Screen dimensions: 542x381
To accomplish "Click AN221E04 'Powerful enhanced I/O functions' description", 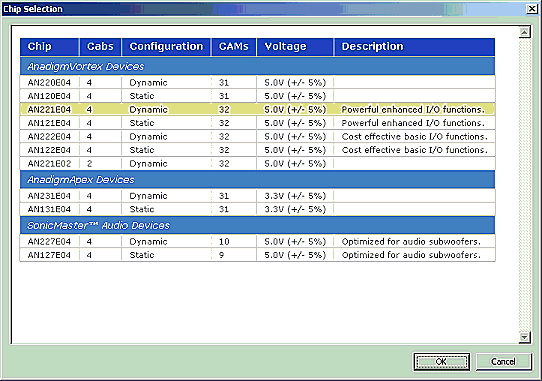I will (413, 109).
